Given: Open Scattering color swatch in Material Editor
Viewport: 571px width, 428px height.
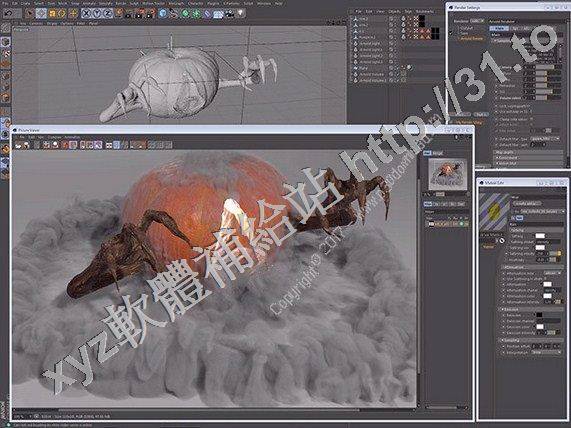Looking at the screenshot, I should [540, 236].
